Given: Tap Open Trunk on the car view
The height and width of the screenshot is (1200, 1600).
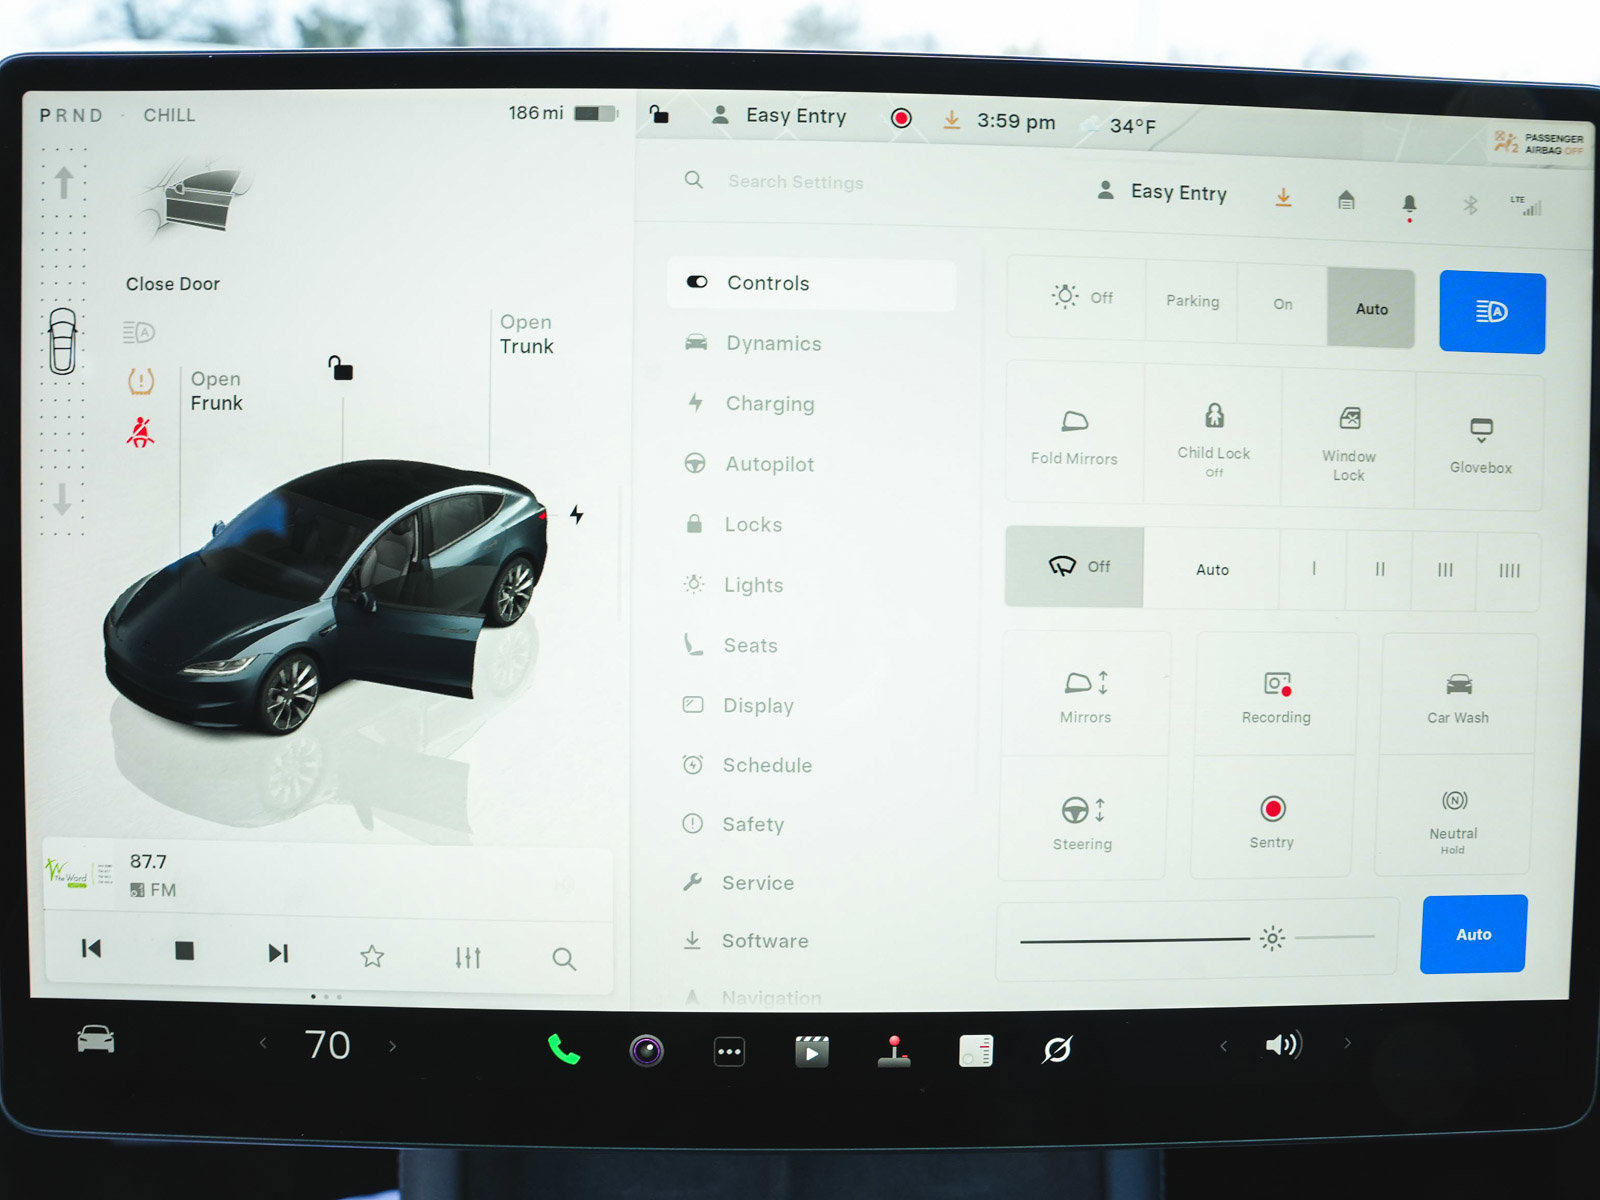Looking at the screenshot, I should tap(527, 335).
